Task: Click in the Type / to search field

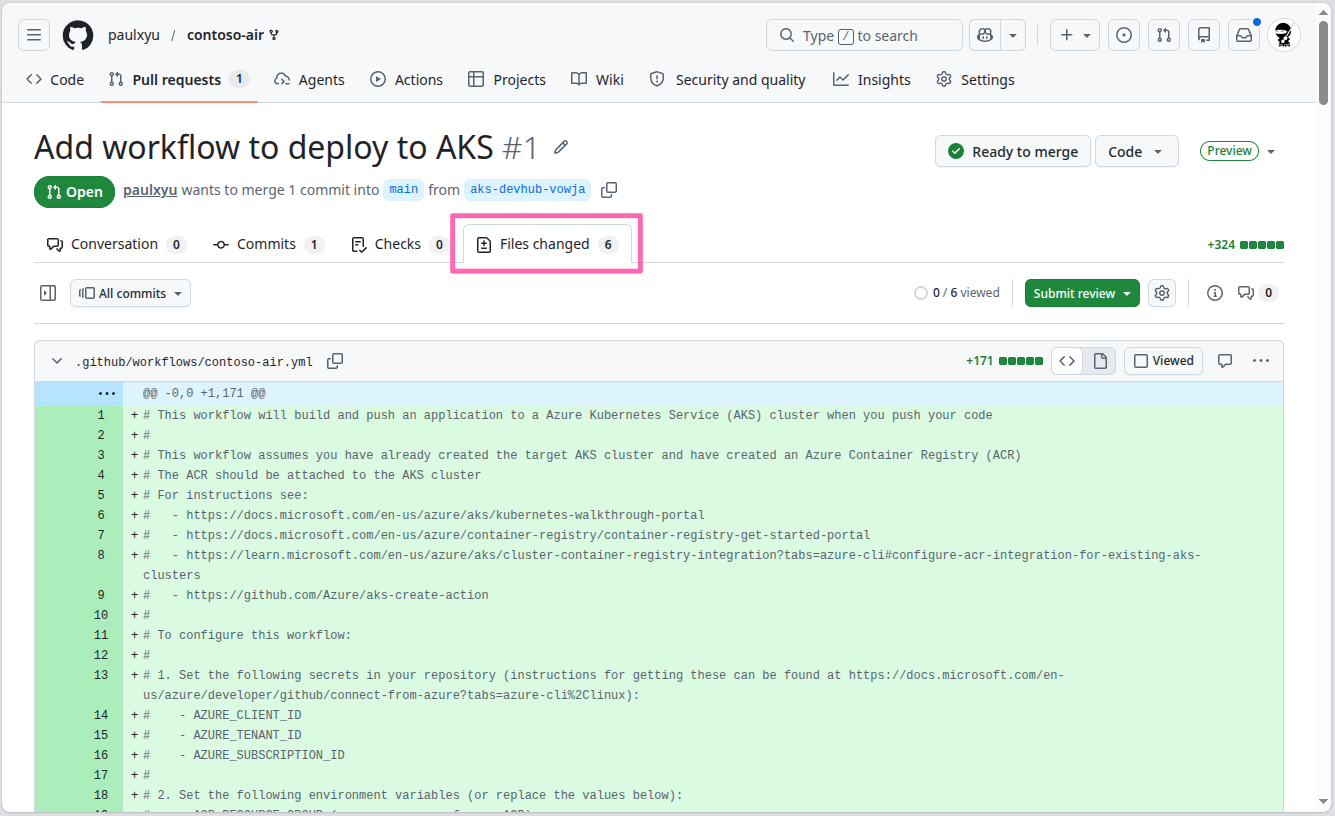Action: [x=864, y=35]
